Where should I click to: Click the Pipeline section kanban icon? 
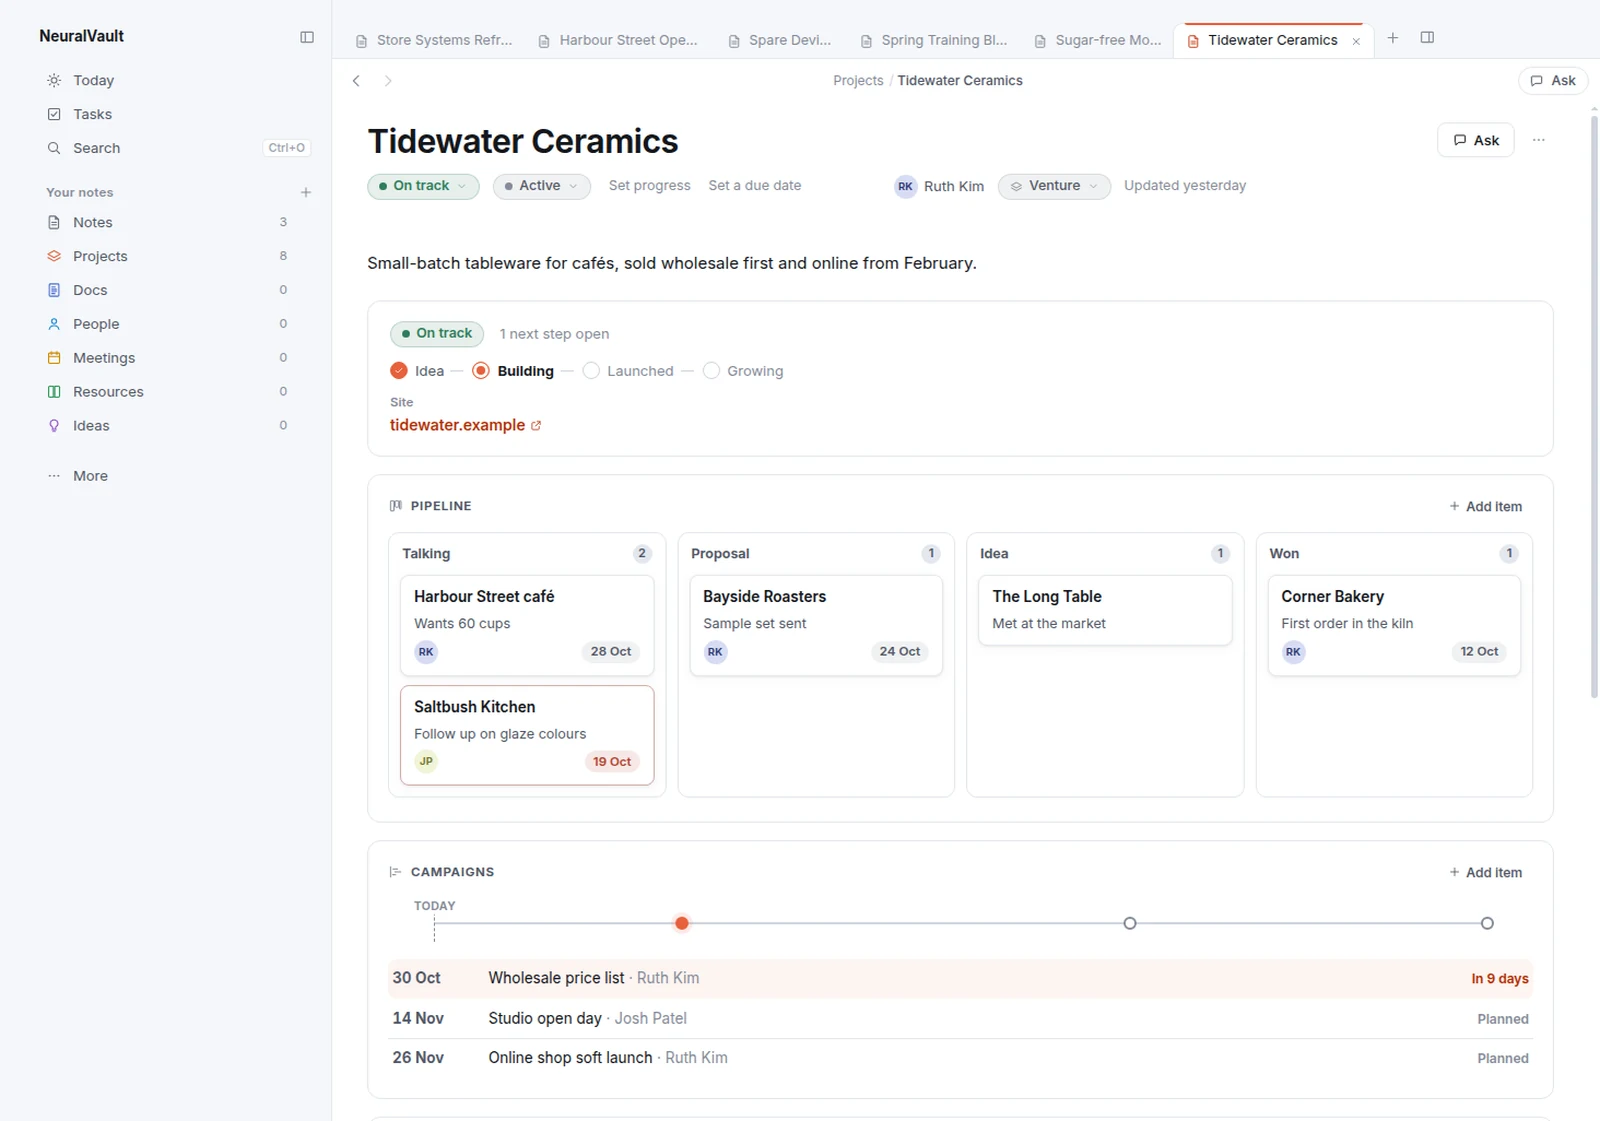[396, 506]
